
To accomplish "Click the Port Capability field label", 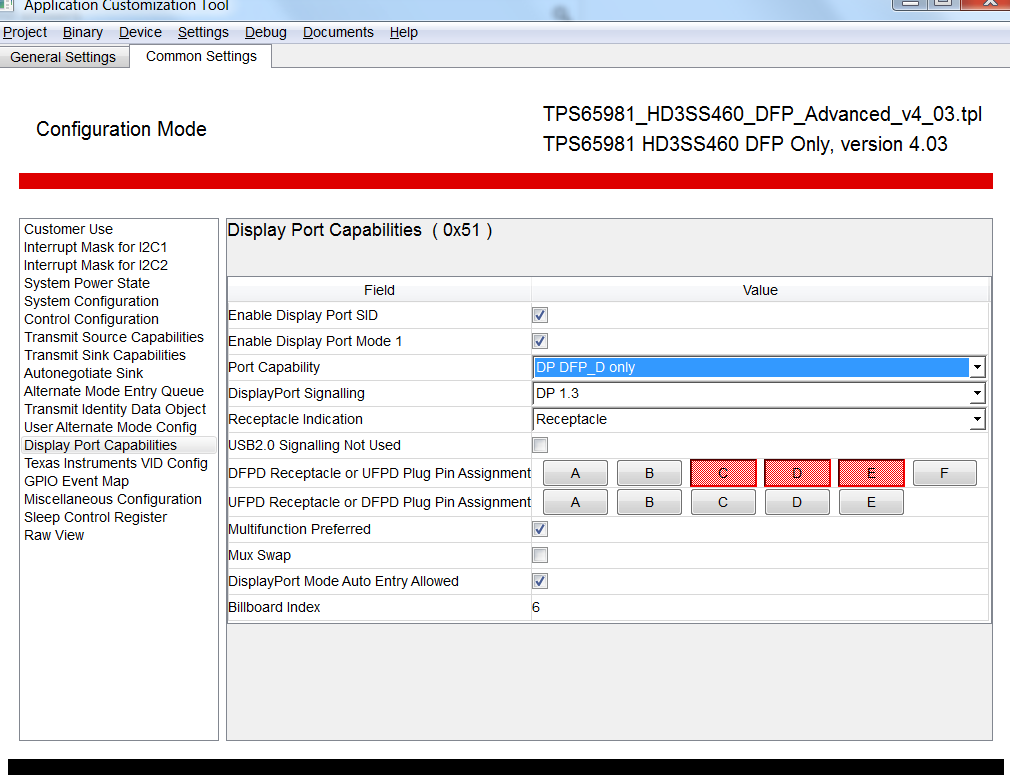I will click(x=274, y=367).
